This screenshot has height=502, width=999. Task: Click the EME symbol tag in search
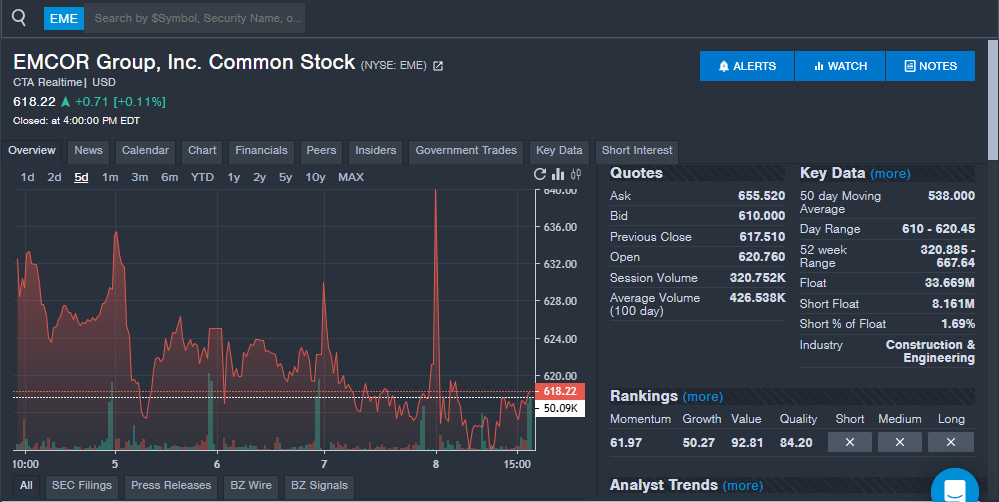64,18
